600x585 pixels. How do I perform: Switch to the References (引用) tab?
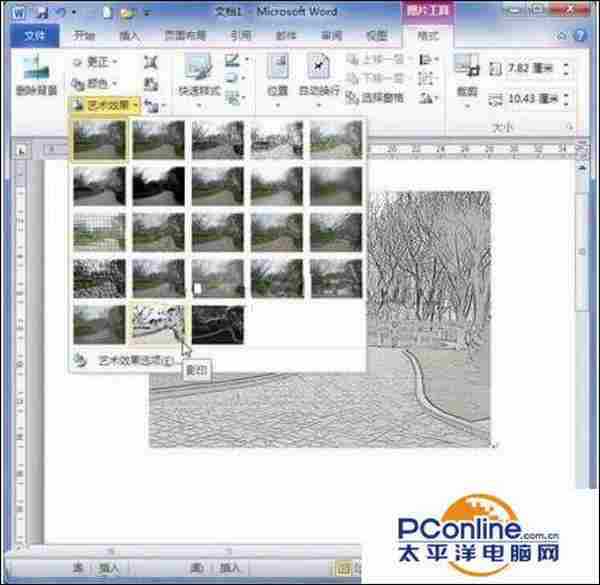pos(241,36)
